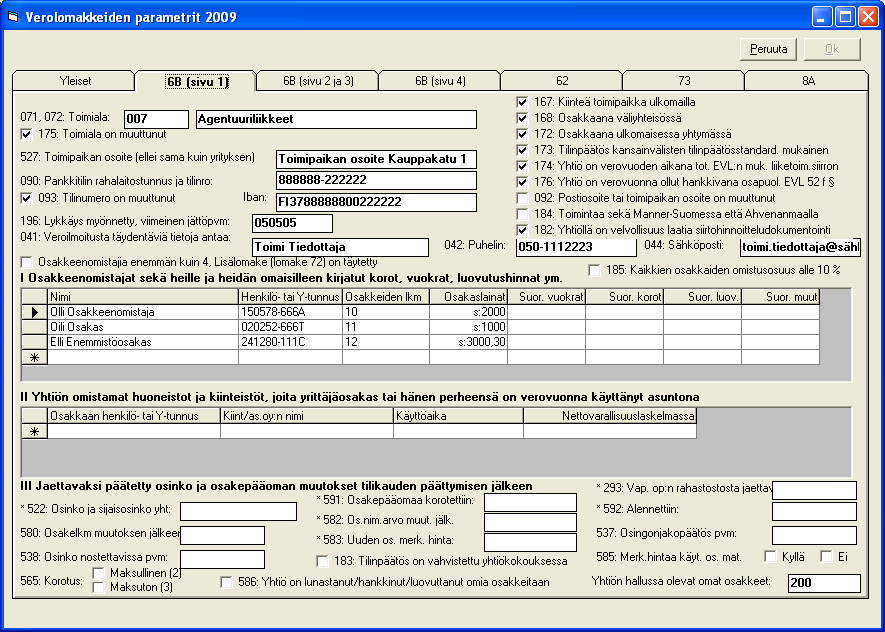Check 586 omia osakkeitaan checkbox
Screen dimensions: 885x632
(x=226, y=582)
